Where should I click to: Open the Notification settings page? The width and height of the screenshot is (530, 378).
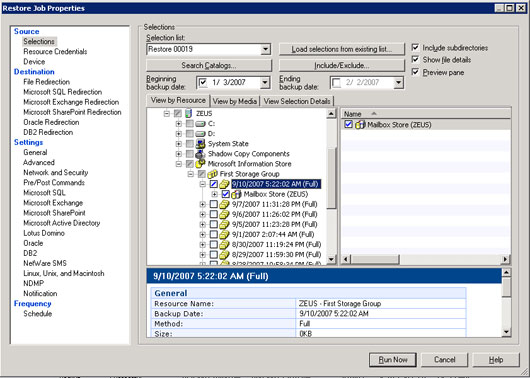pyautogui.click(x=40, y=293)
